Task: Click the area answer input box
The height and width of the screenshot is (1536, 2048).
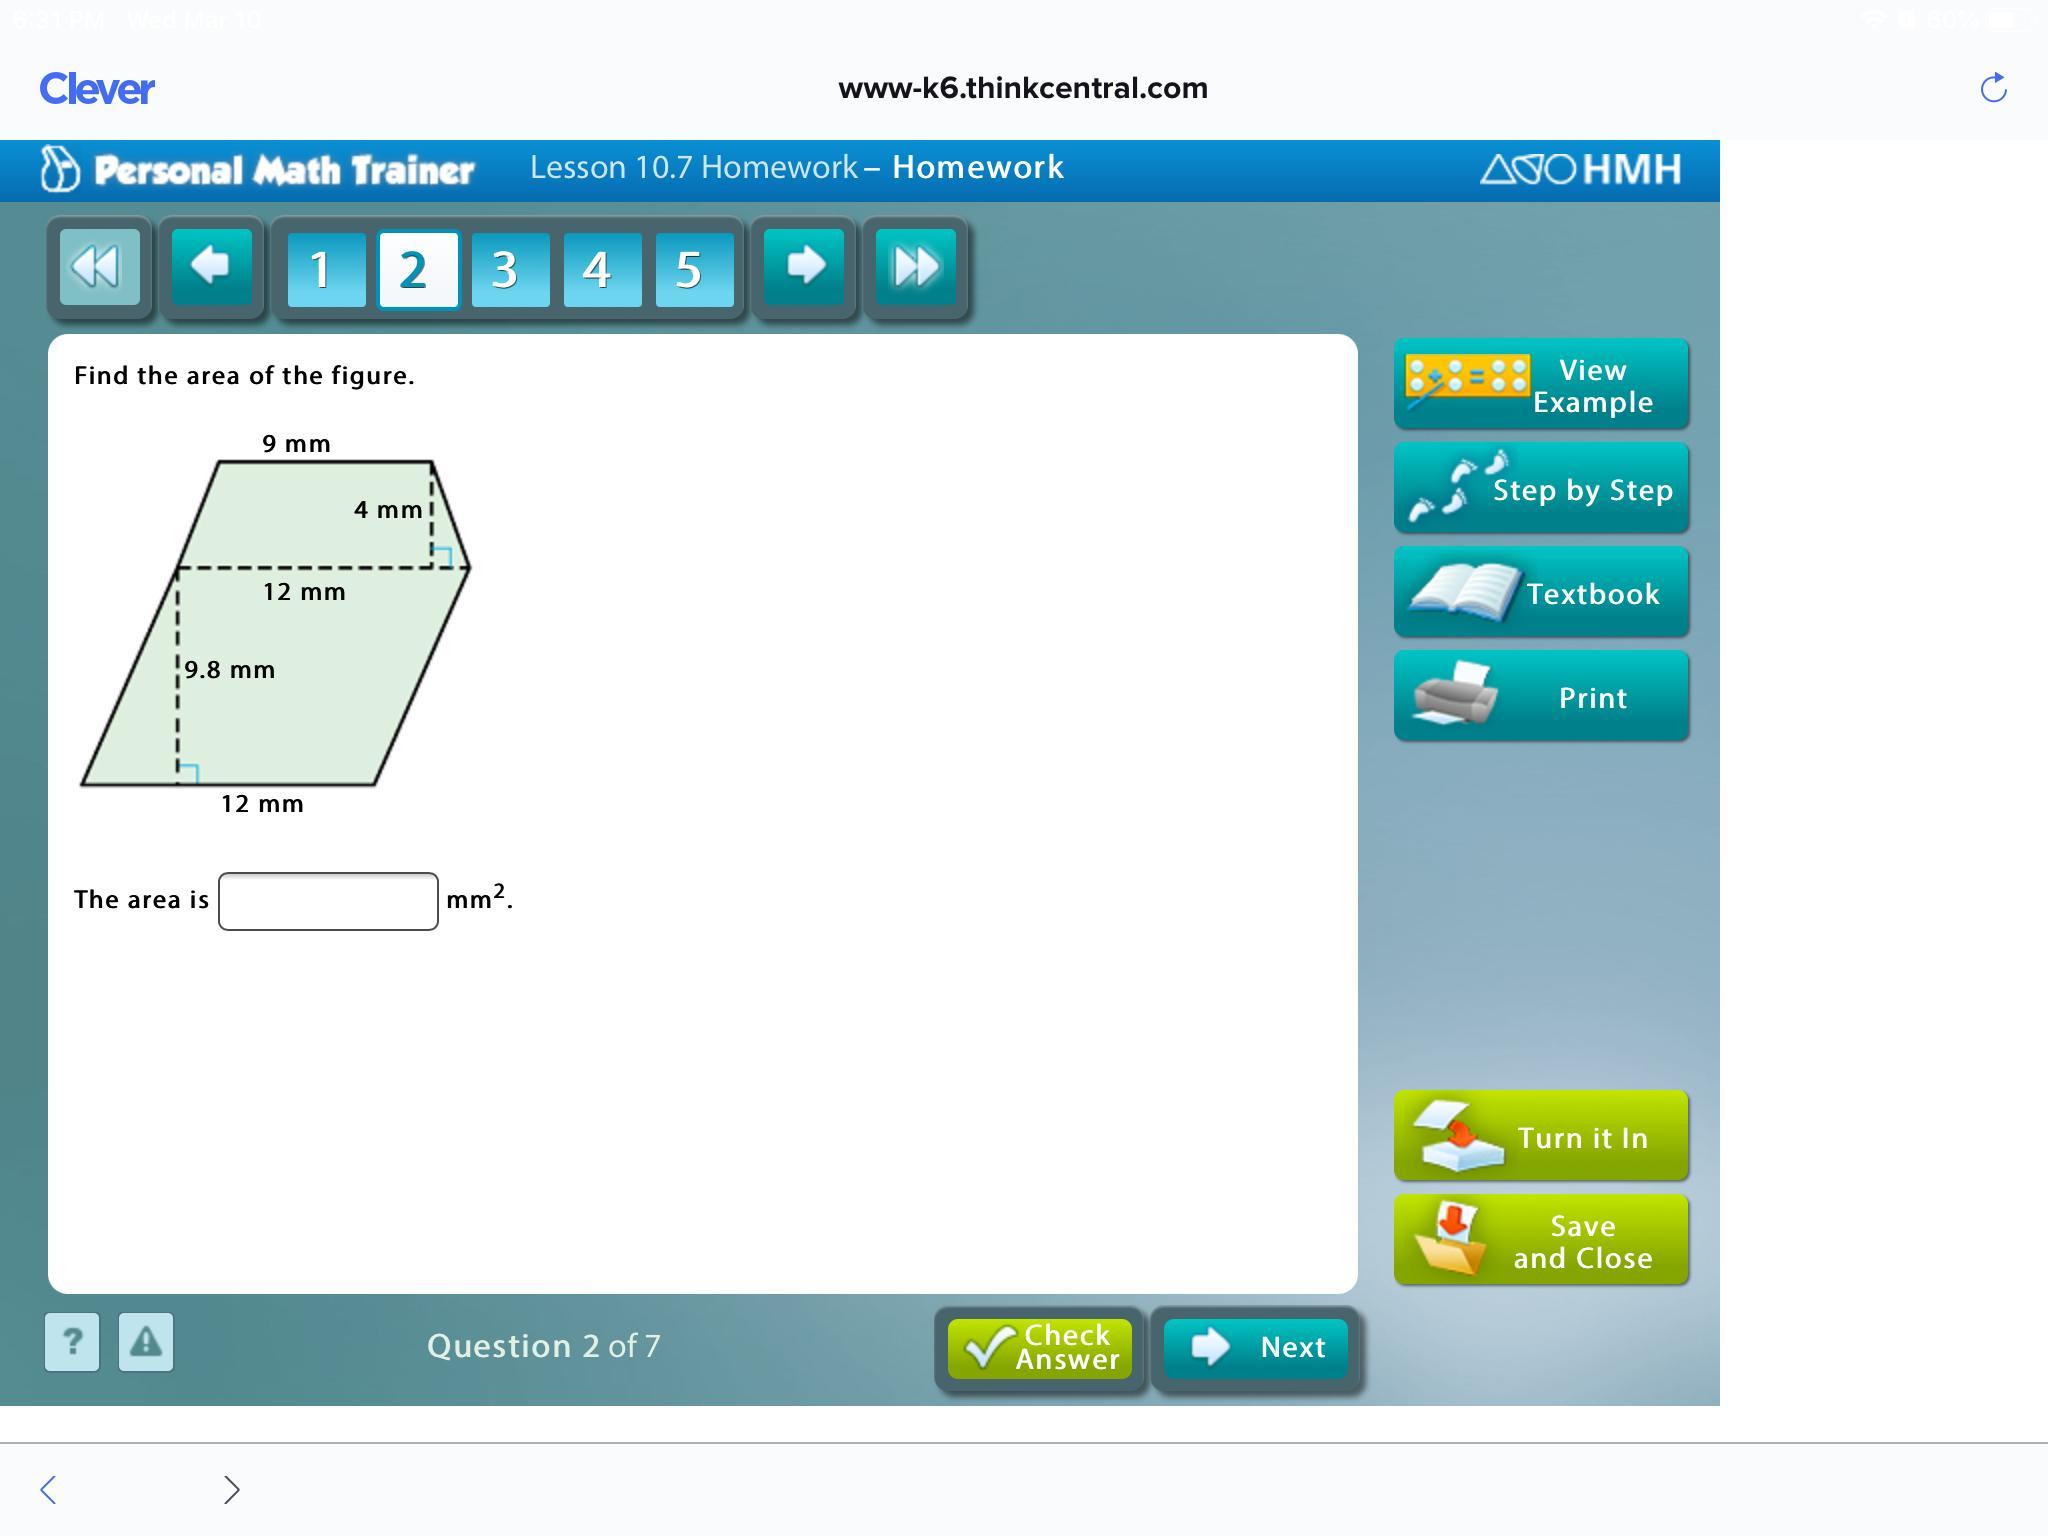Action: (x=328, y=901)
